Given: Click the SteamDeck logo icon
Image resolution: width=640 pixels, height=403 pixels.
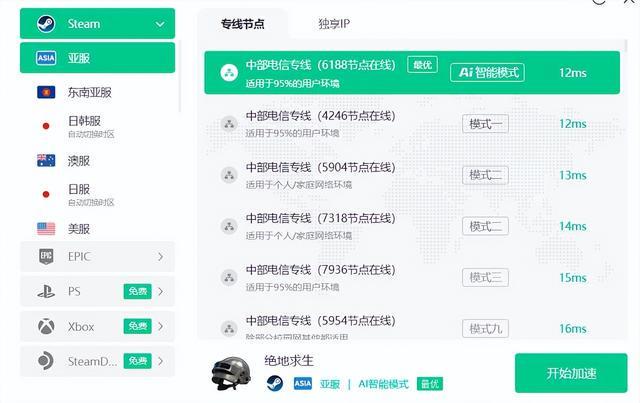Looking at the screenshot, I should click(x=45, y=361).
